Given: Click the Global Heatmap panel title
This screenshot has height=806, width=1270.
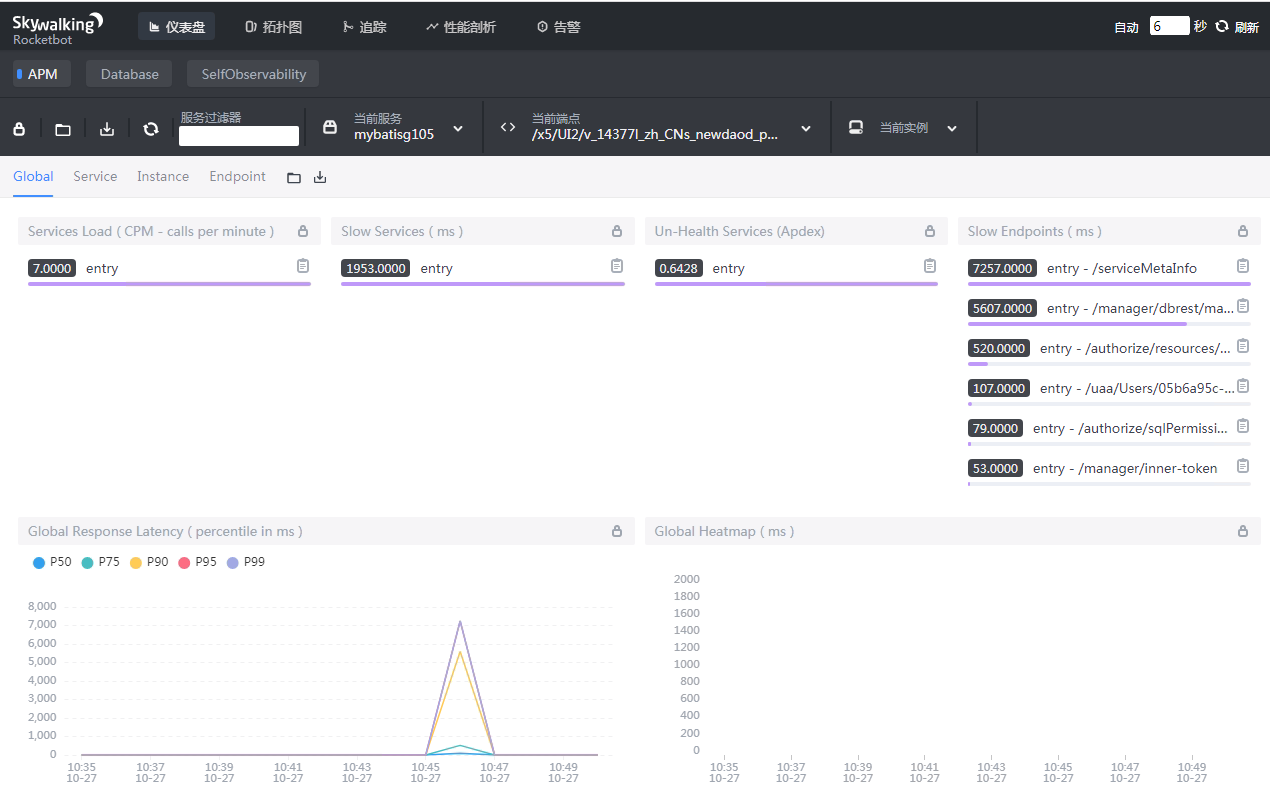Looking at the screenshot, I should pyautogui.click(x=724, y=531).
